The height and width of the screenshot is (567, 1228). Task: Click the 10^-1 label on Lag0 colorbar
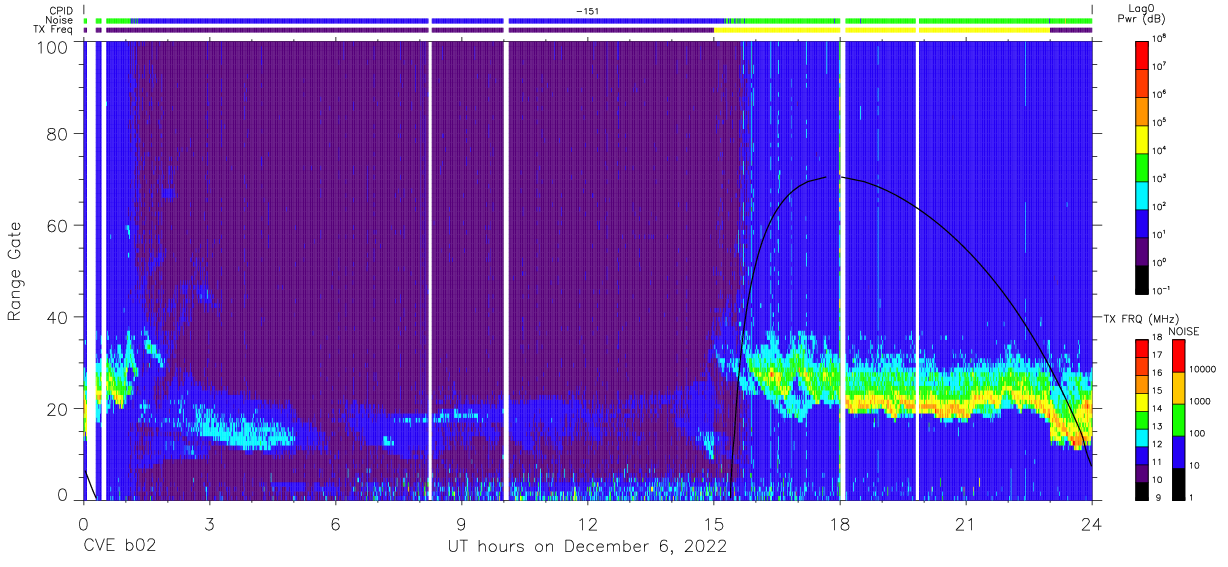[x=1162, y=290]
